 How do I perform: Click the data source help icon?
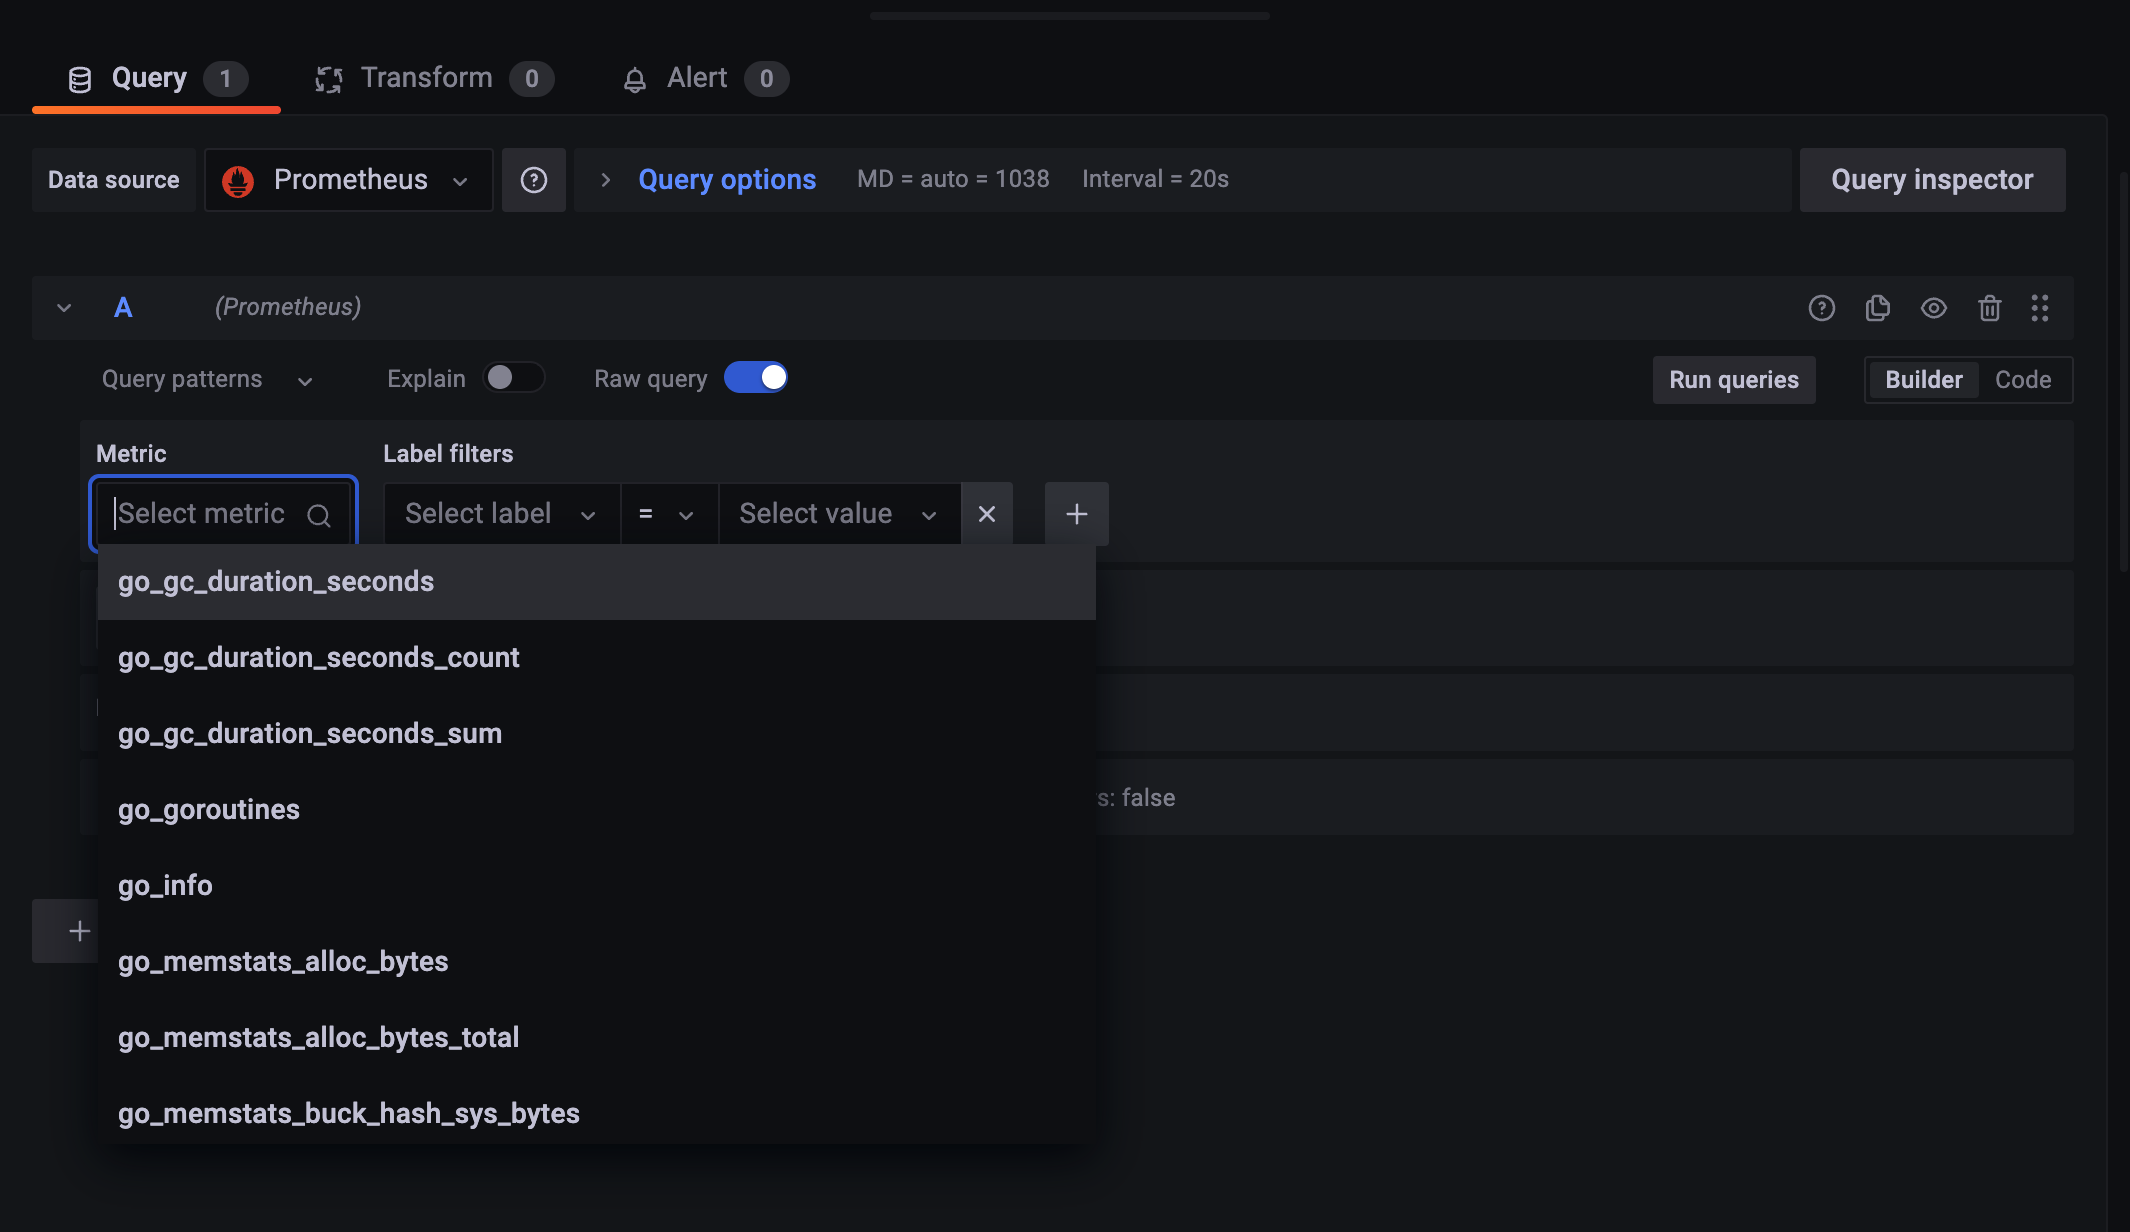point(533,180)
